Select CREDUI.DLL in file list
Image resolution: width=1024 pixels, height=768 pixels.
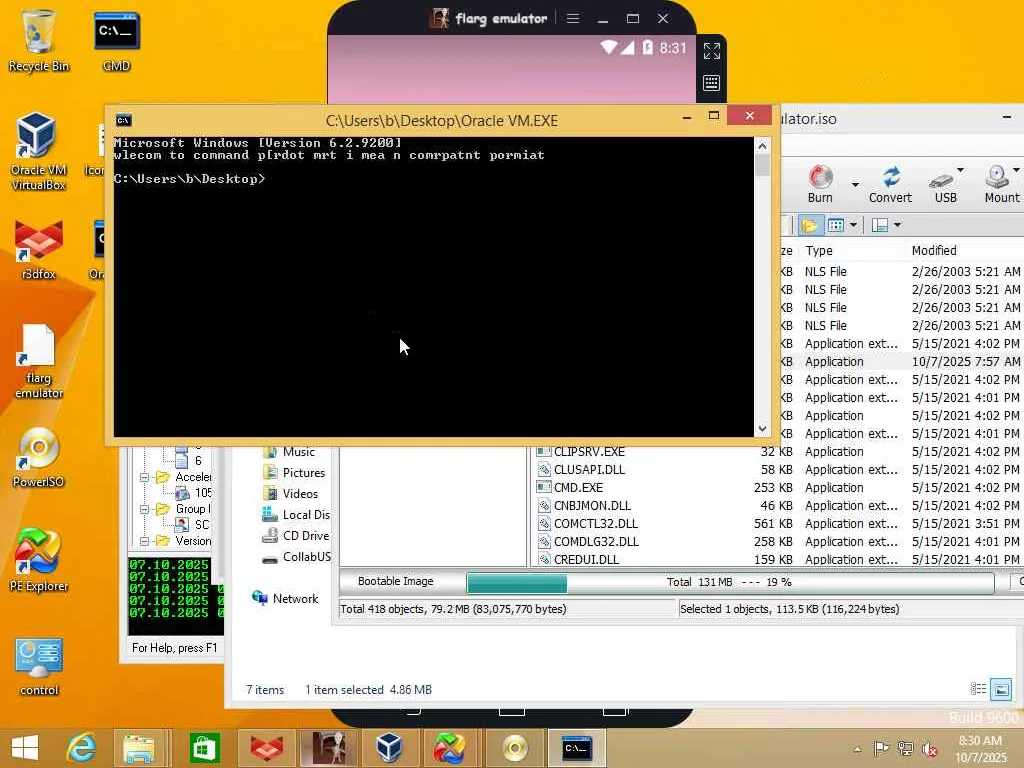pos(586,559)
